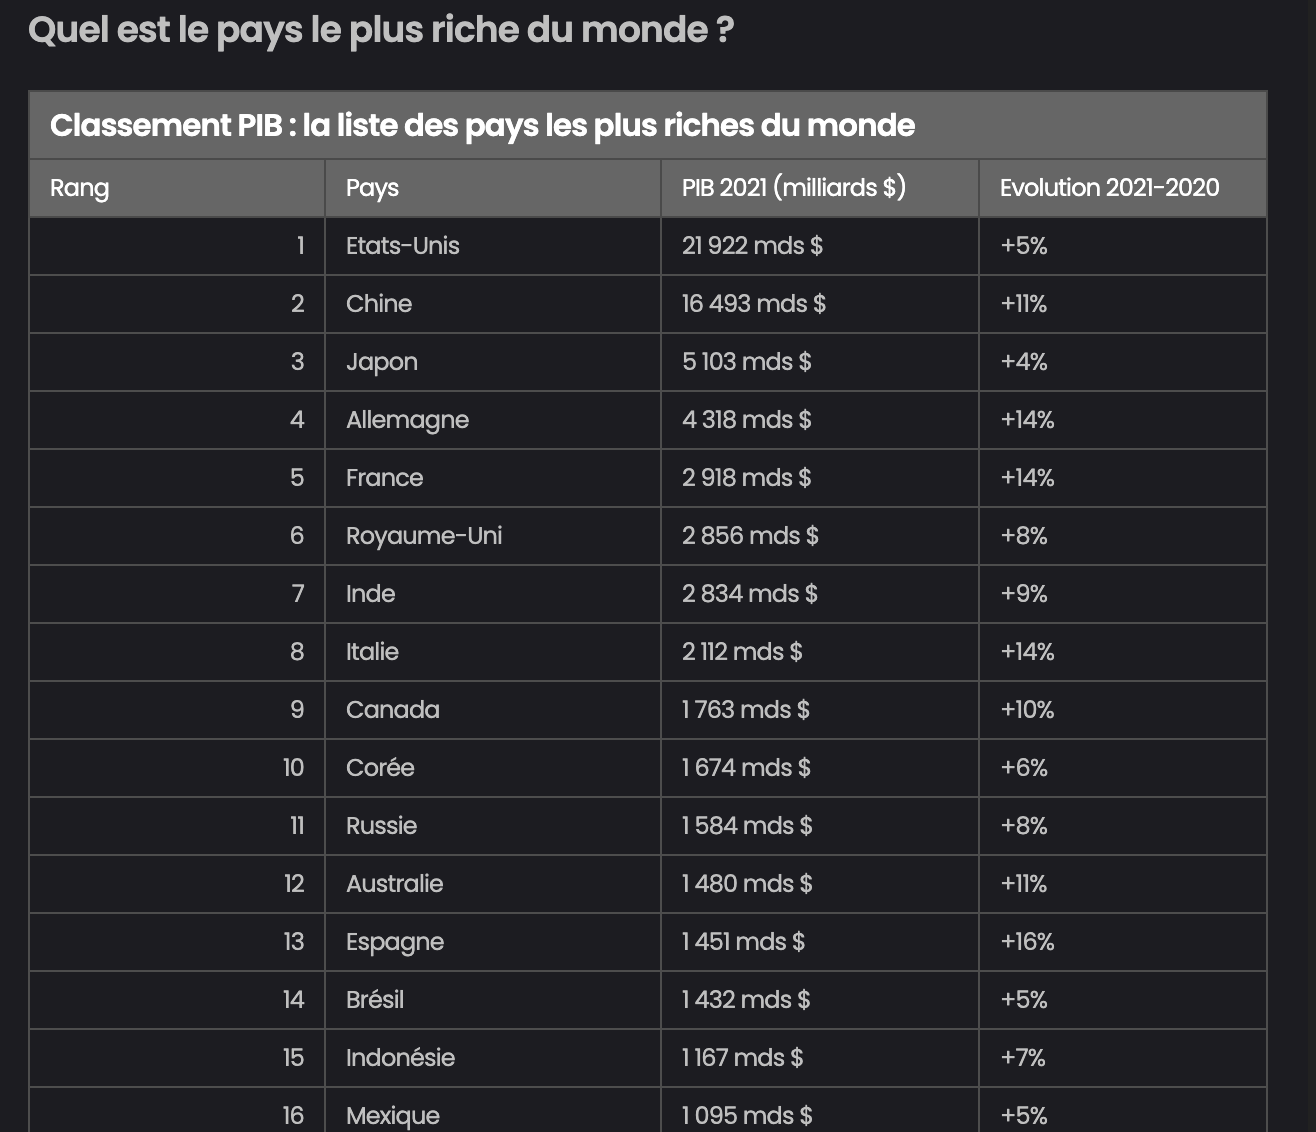This screenshot has width=1316, height=1132.
Task: Click the 'Evolution 2021-2020' column header
Action: pos(1109,188)
